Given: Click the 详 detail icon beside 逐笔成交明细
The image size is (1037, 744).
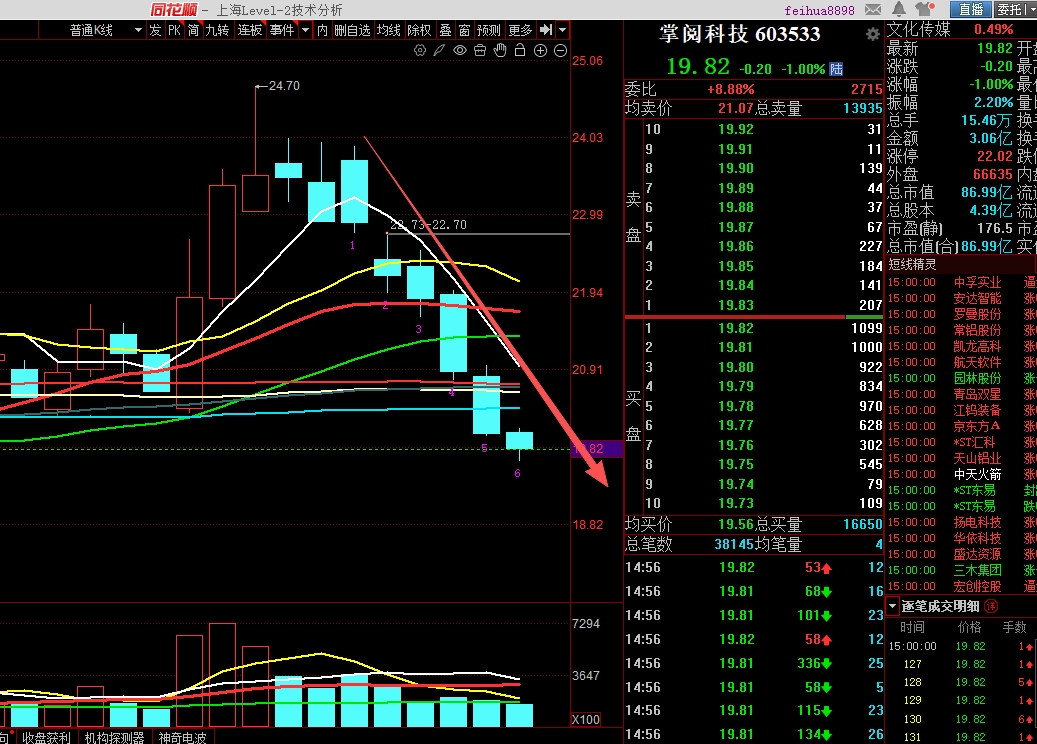Looking at the screenshot, I should tap(991, 606).
